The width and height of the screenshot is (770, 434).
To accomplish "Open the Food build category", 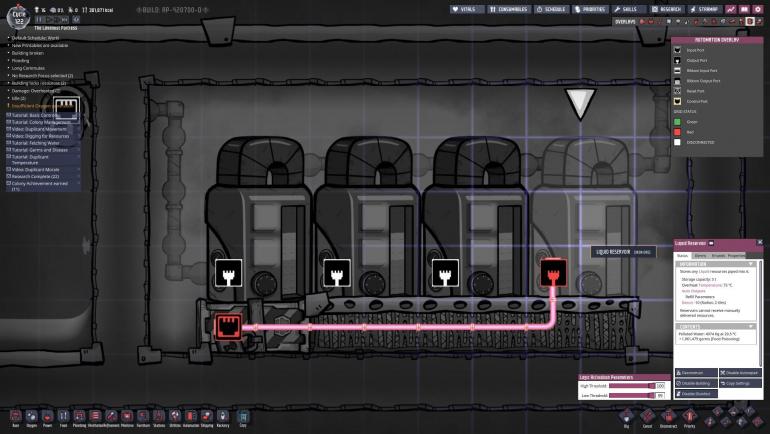I will (x=63, y=417).
